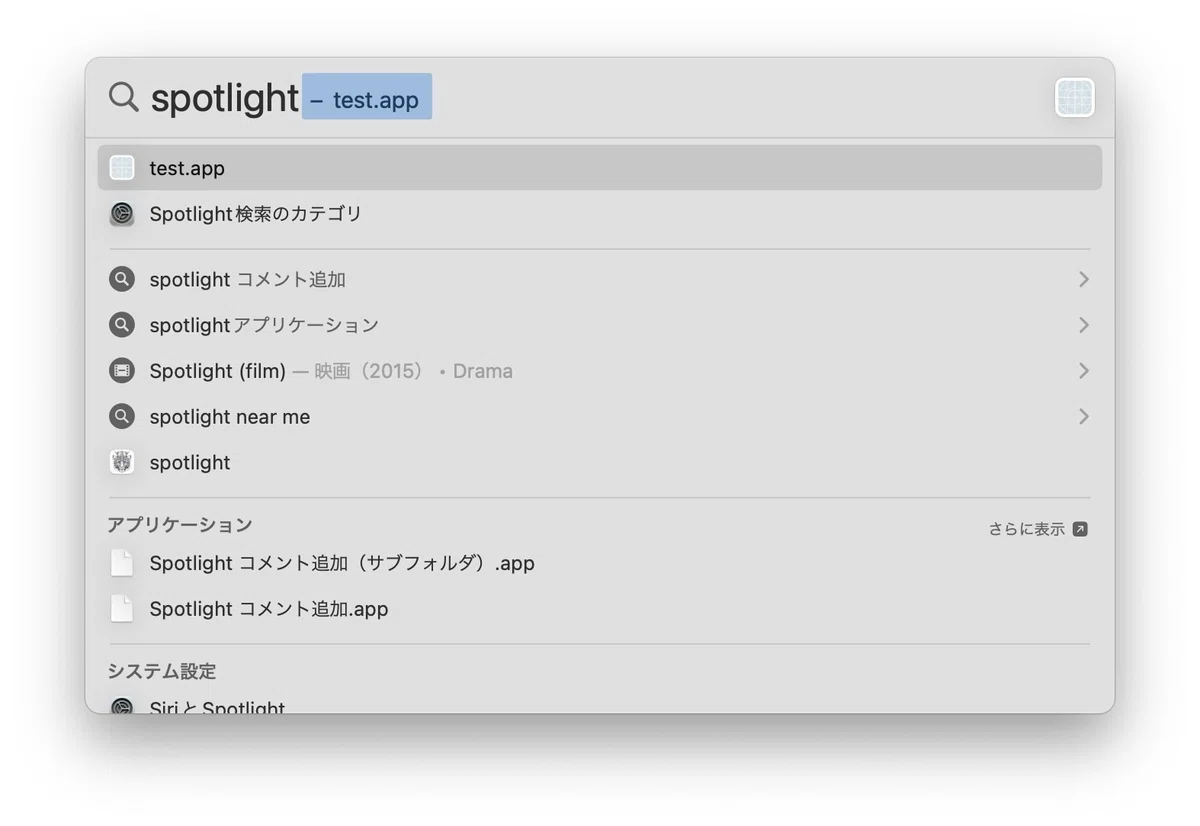Click file icon of Spotlight コメント追加（サブフォルダ）.app
Screen dimensions: 1200x826
(122, 563)
